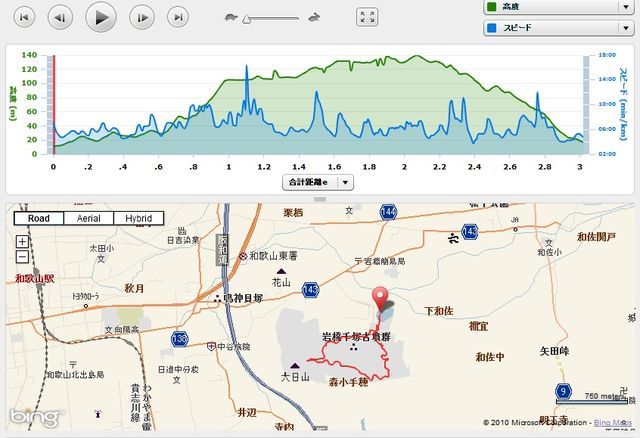Switch map to Road view

pos(39,218)
